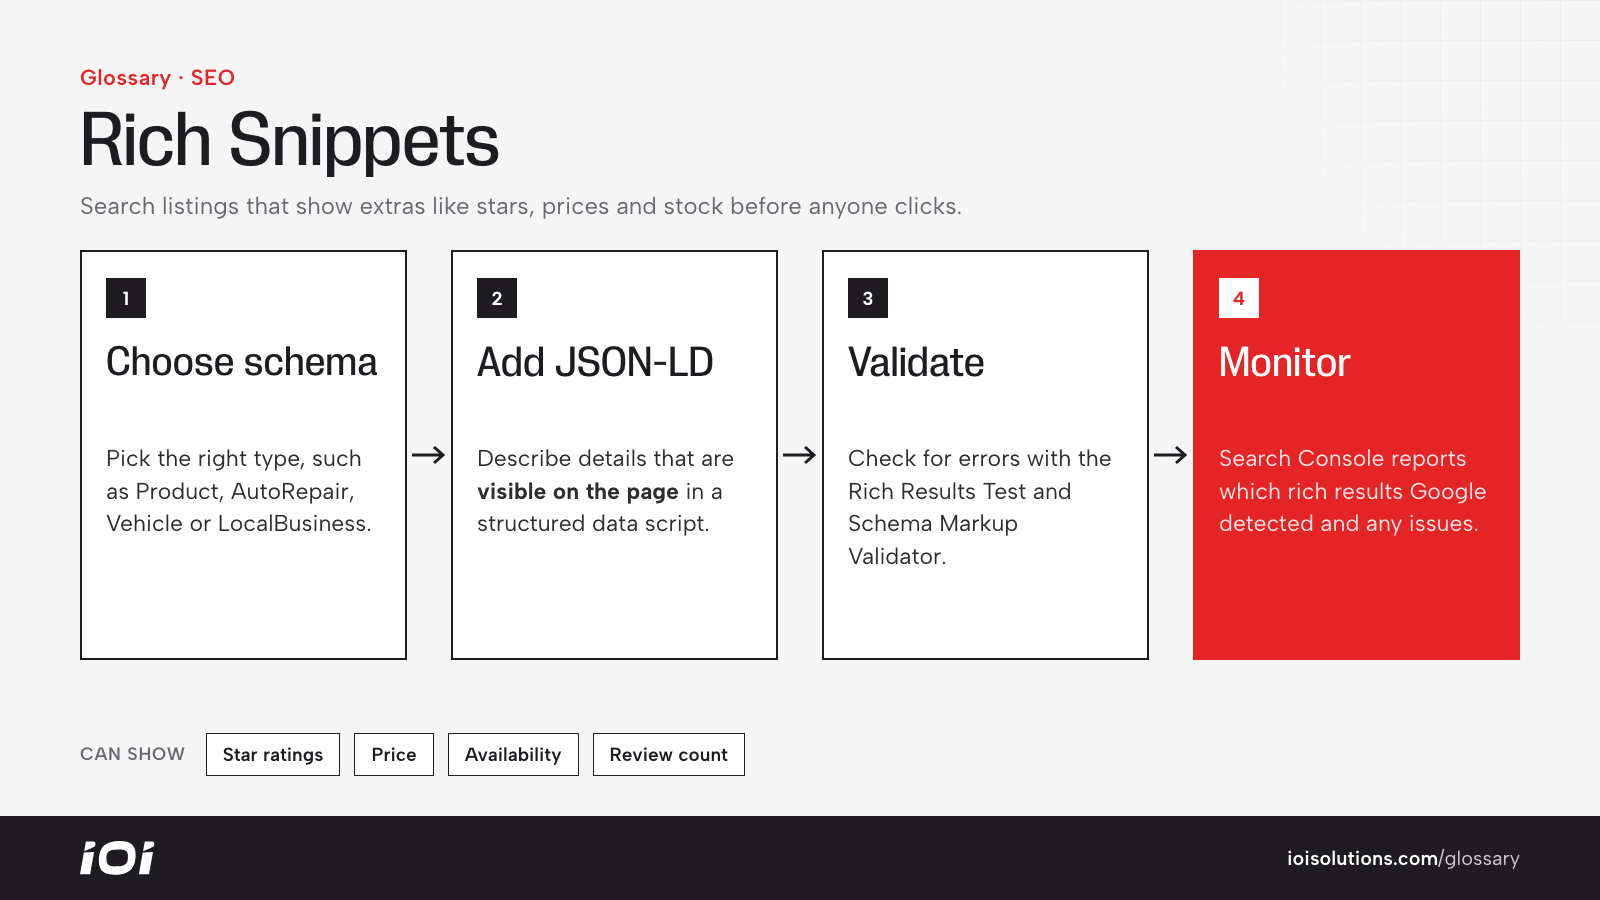Screen dimensions: 1600x900
Task: Select the Price tag
Action: click(x=394, y=754)
